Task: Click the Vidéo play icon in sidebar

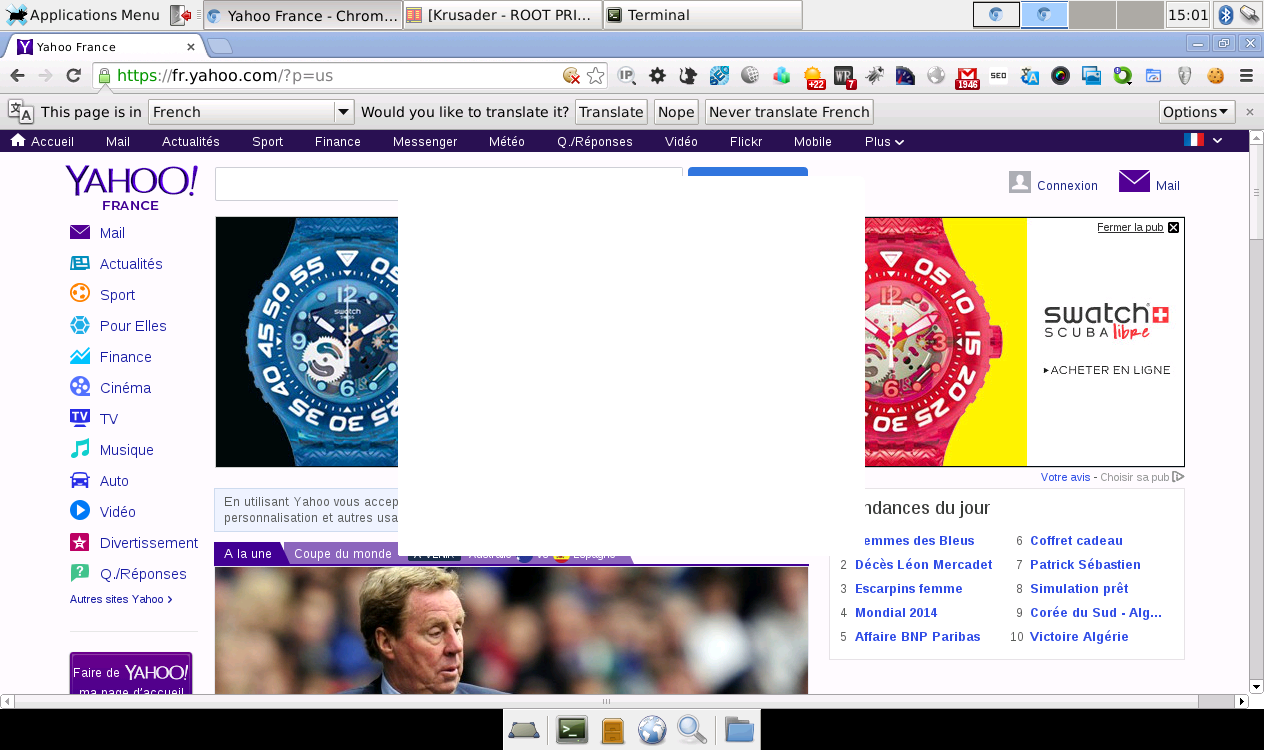Action: tap(80, 511)
